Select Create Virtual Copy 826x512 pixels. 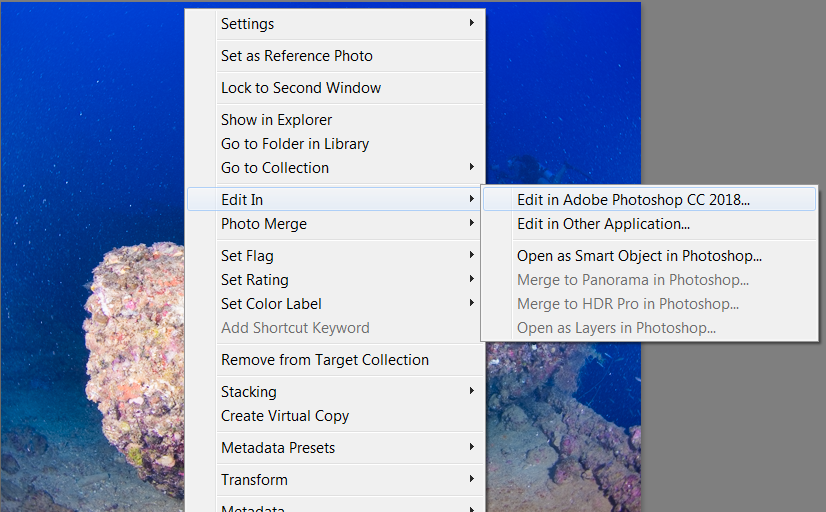335,416
